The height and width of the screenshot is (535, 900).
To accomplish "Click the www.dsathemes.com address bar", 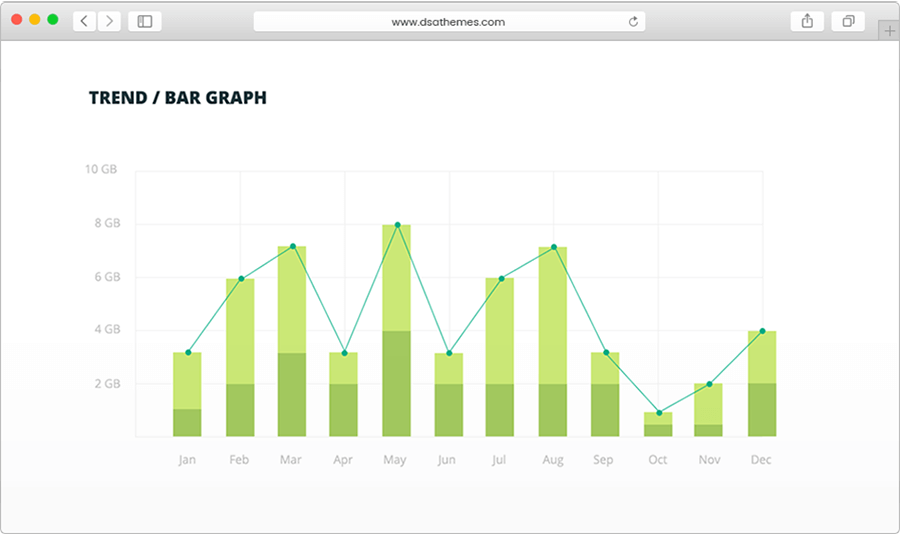I will (447, 21).
